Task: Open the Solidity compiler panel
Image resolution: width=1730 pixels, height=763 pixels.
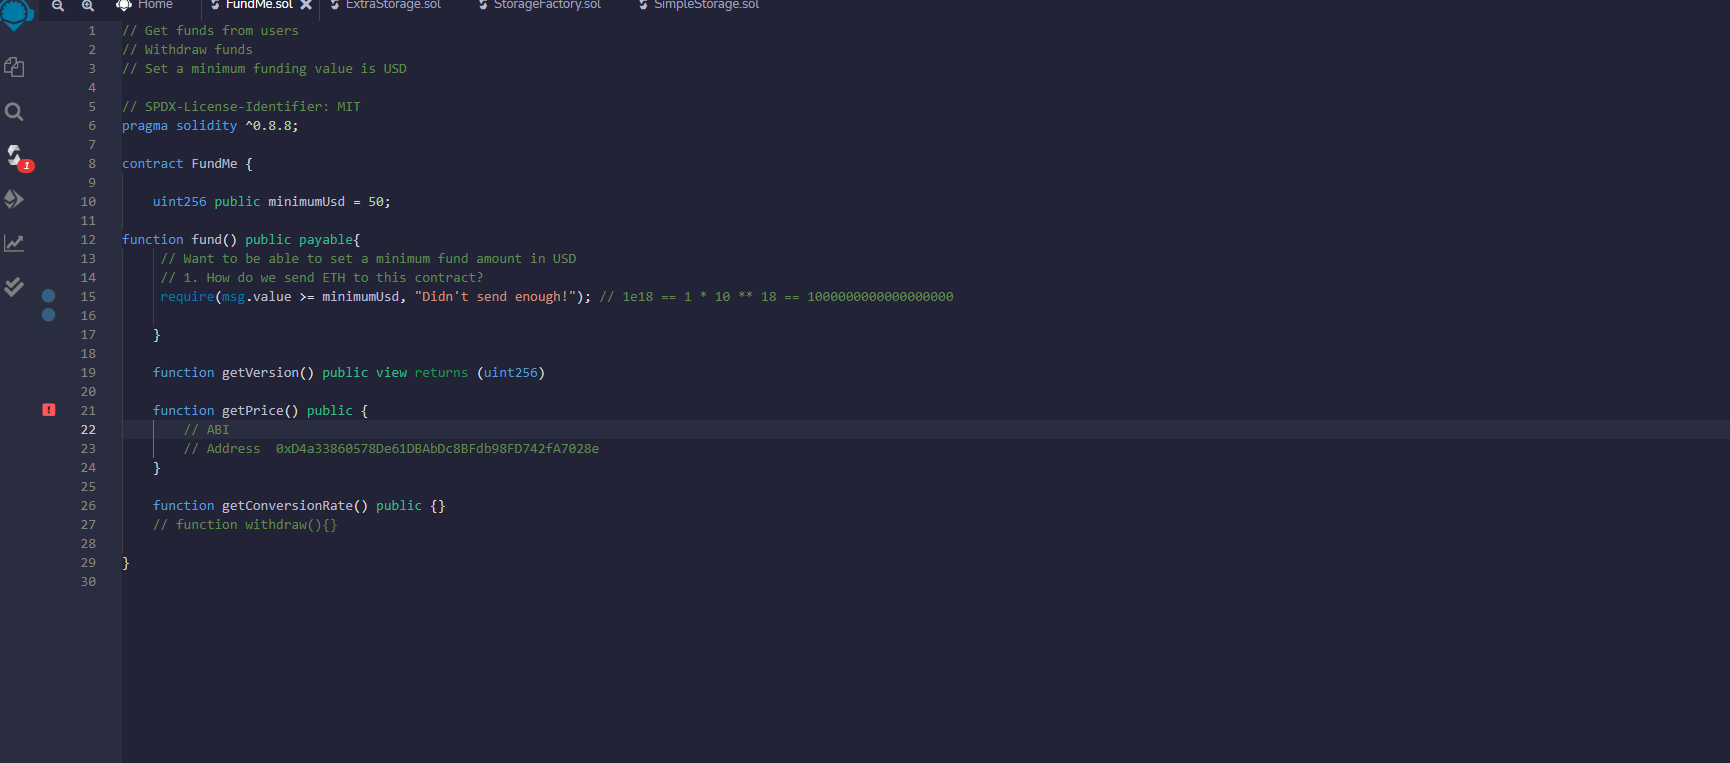Action: [x=15, y=155]
